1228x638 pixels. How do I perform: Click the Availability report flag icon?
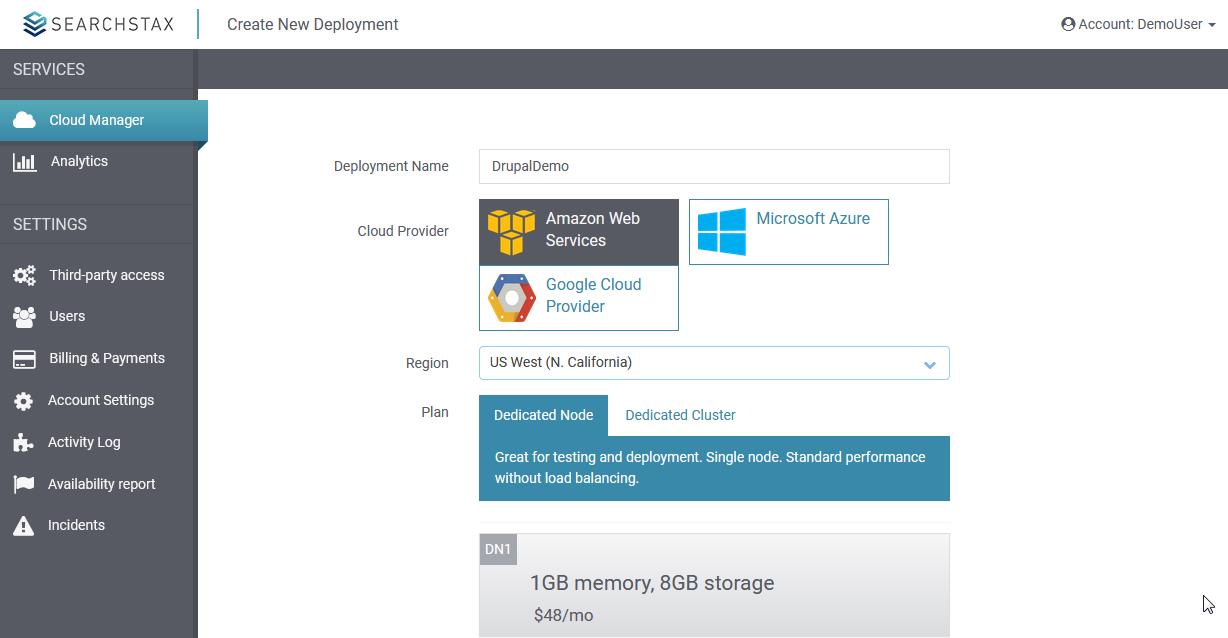pos(24,484)
